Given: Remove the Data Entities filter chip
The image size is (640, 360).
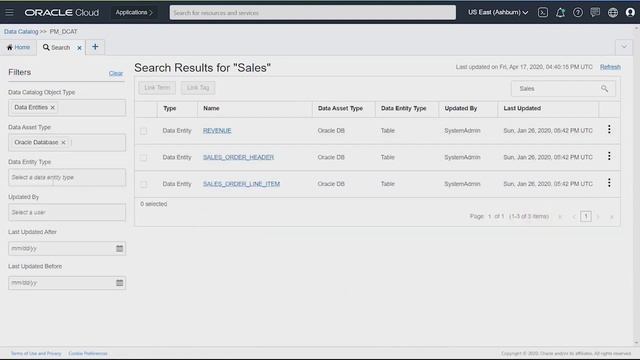Looking at the screenshot, I should (x=53, y=107).
